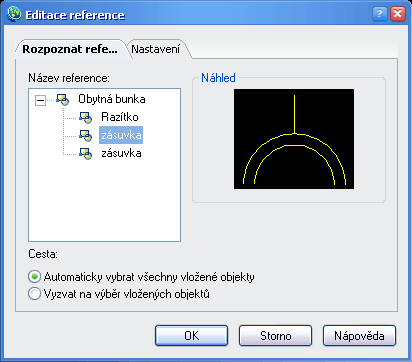This screenshot has width=412, height=362.
Task: Click the Náhled preview thumbnail
Action: [x=294, y=139]
